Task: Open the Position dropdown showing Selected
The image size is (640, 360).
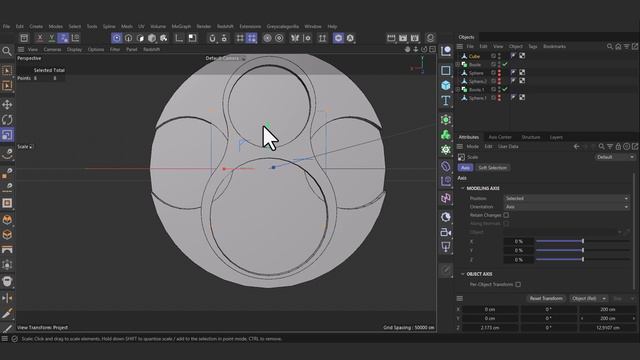Action: 567,198
